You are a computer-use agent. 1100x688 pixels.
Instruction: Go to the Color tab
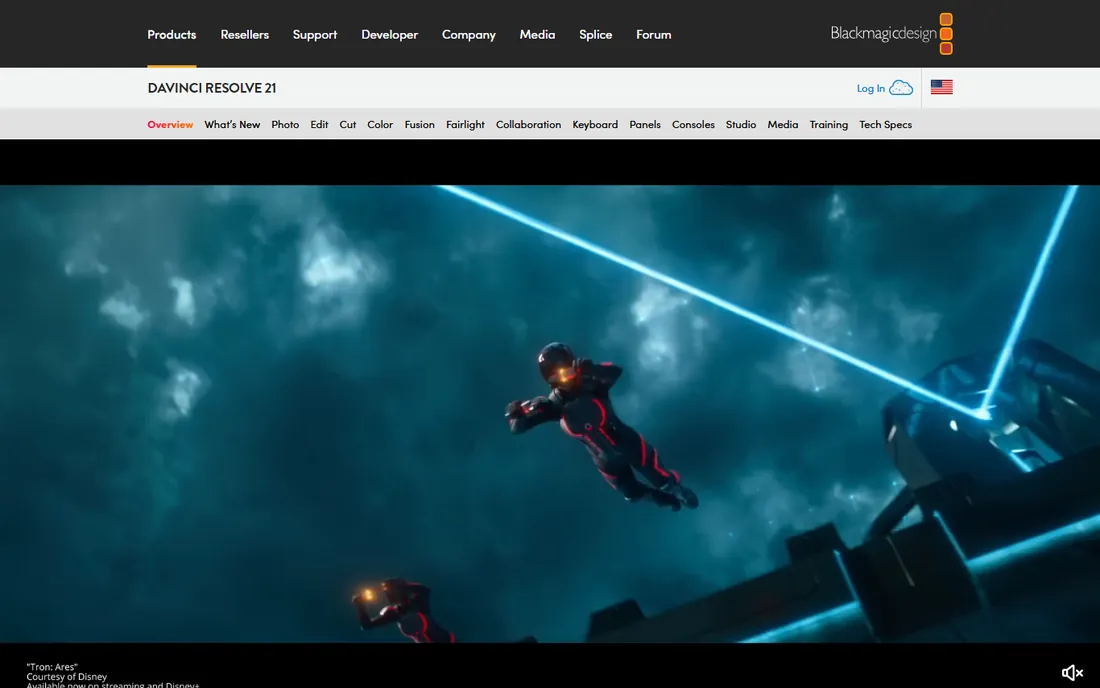pyautogui.click(x=380, y=124)
